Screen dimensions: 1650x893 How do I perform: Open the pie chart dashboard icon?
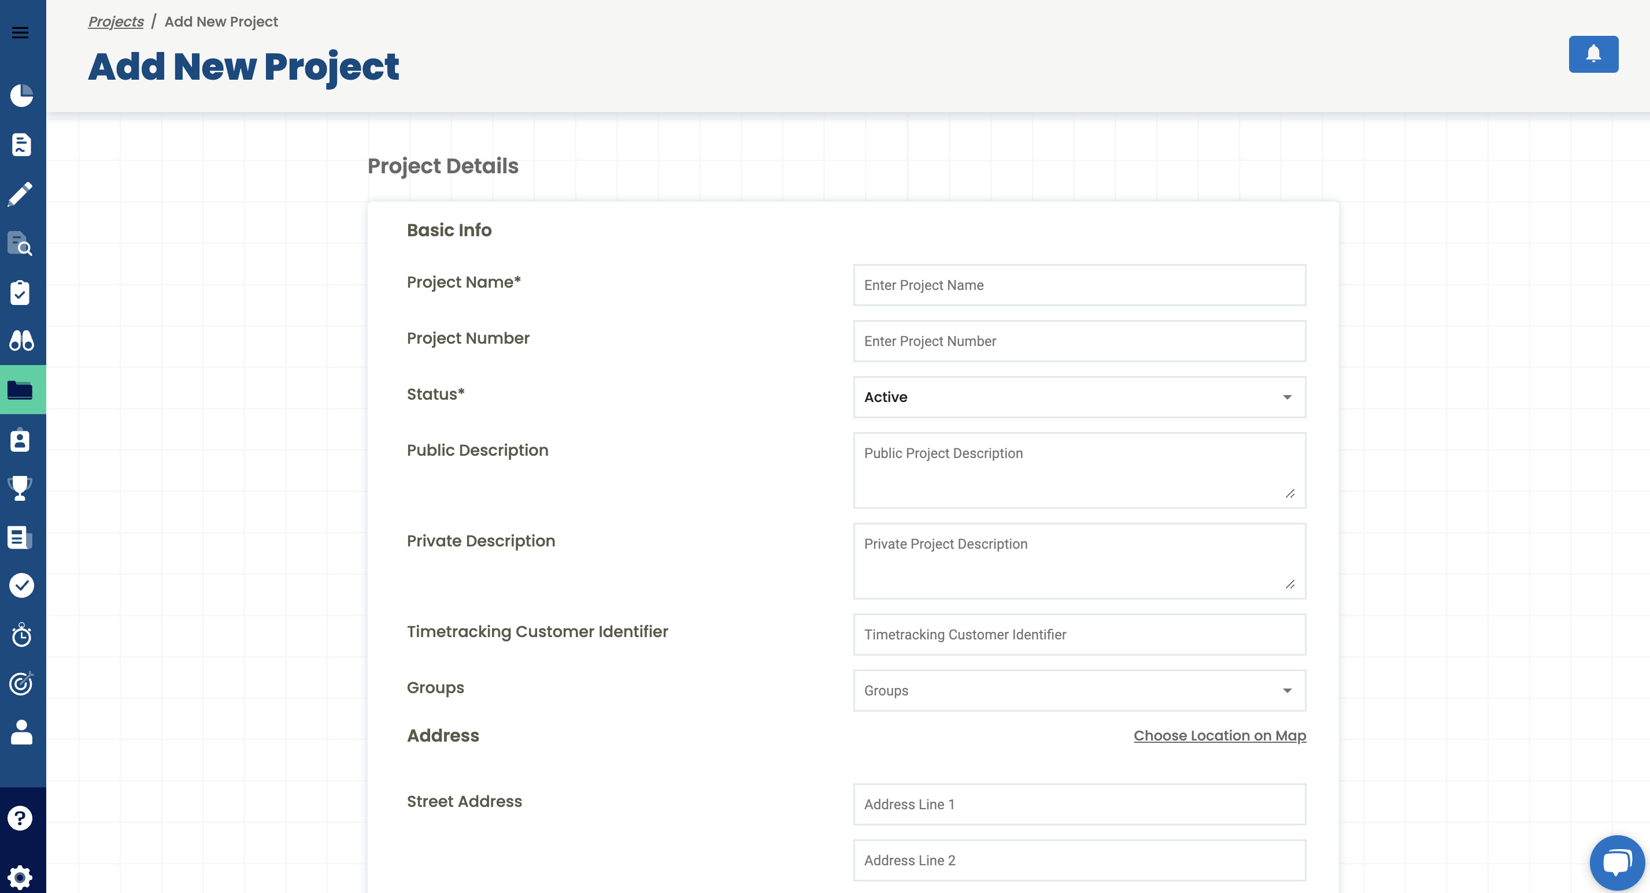pos(21,95)
